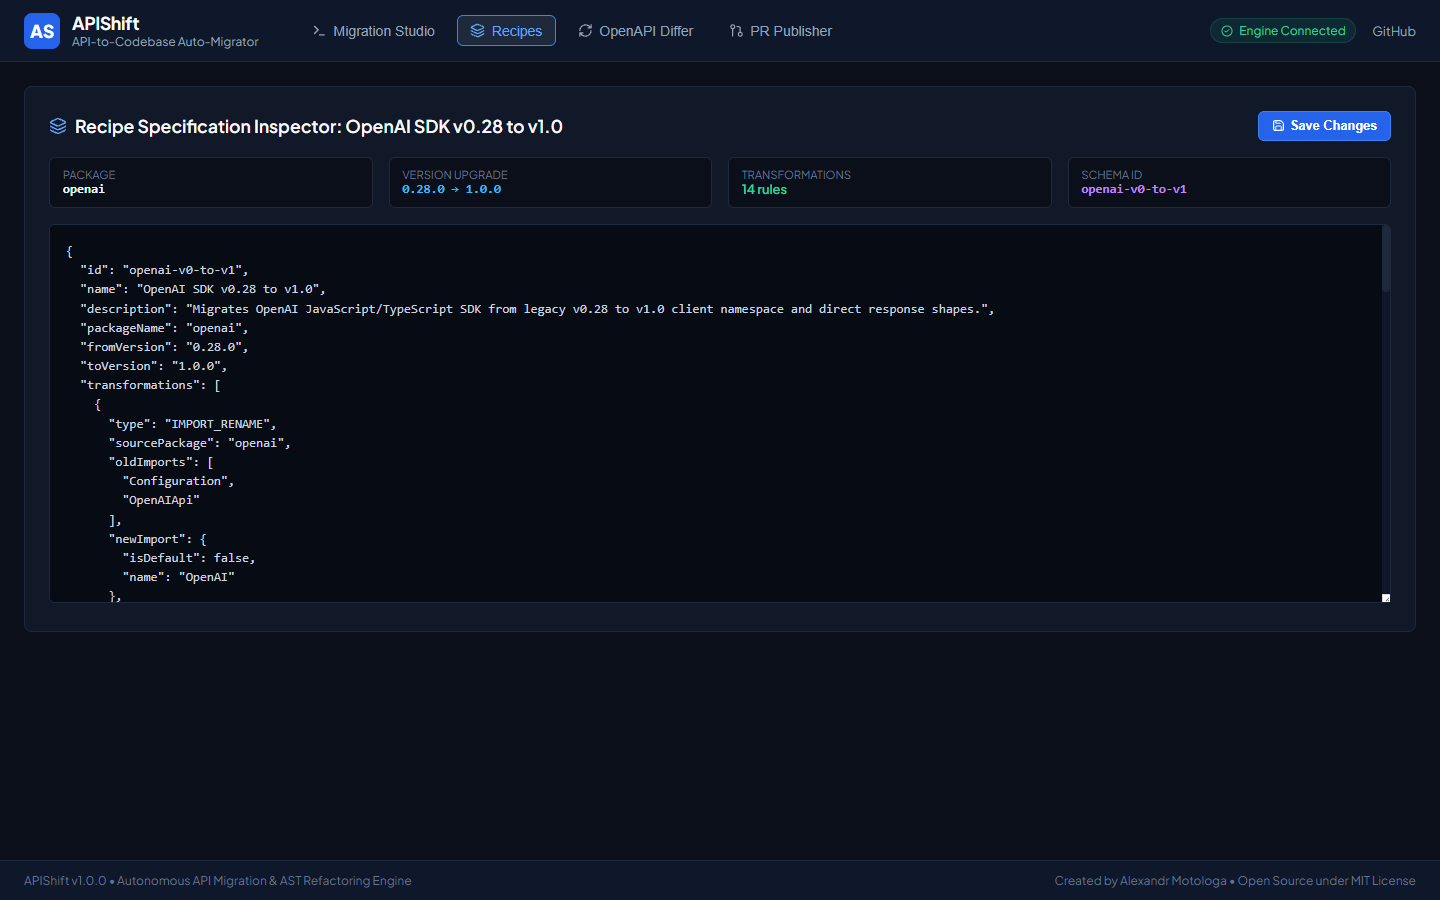Image resolution: width=1440 pixels, height=900 pixels.
Task: Click the floppy disk icon in Save Changes
Action: (x=1278, y=126)
